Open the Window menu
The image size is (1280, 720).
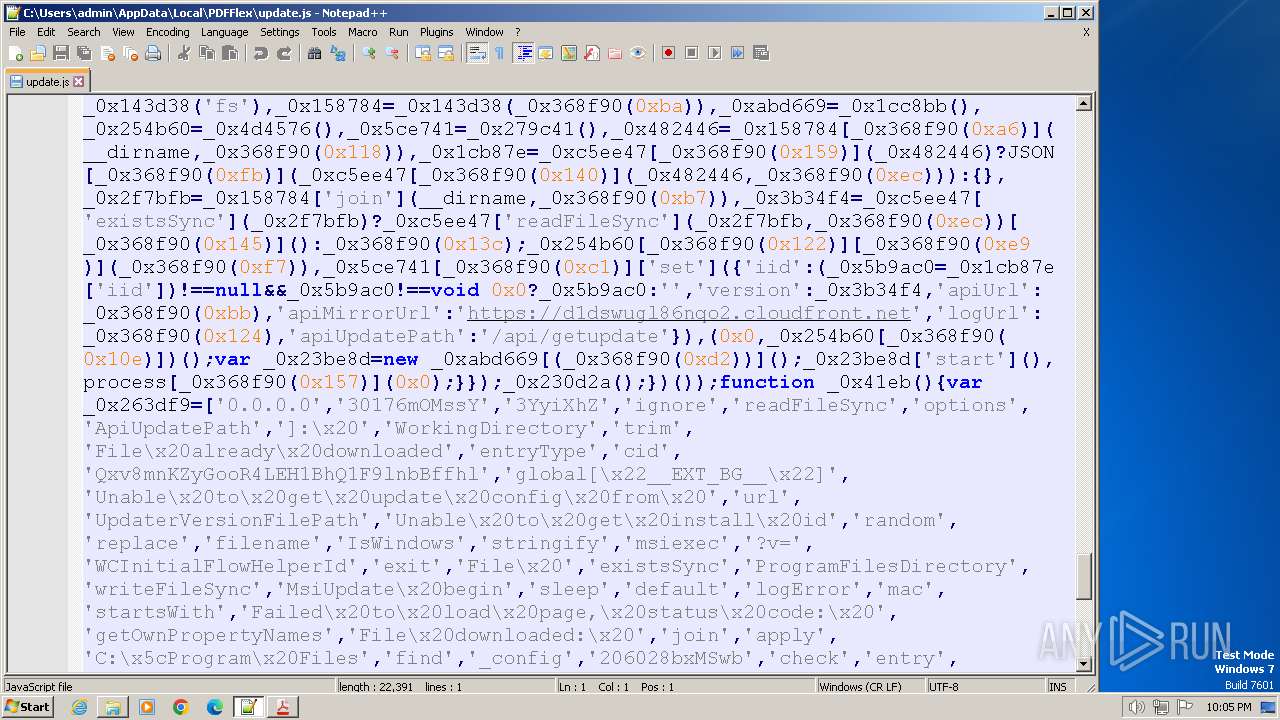485,32
